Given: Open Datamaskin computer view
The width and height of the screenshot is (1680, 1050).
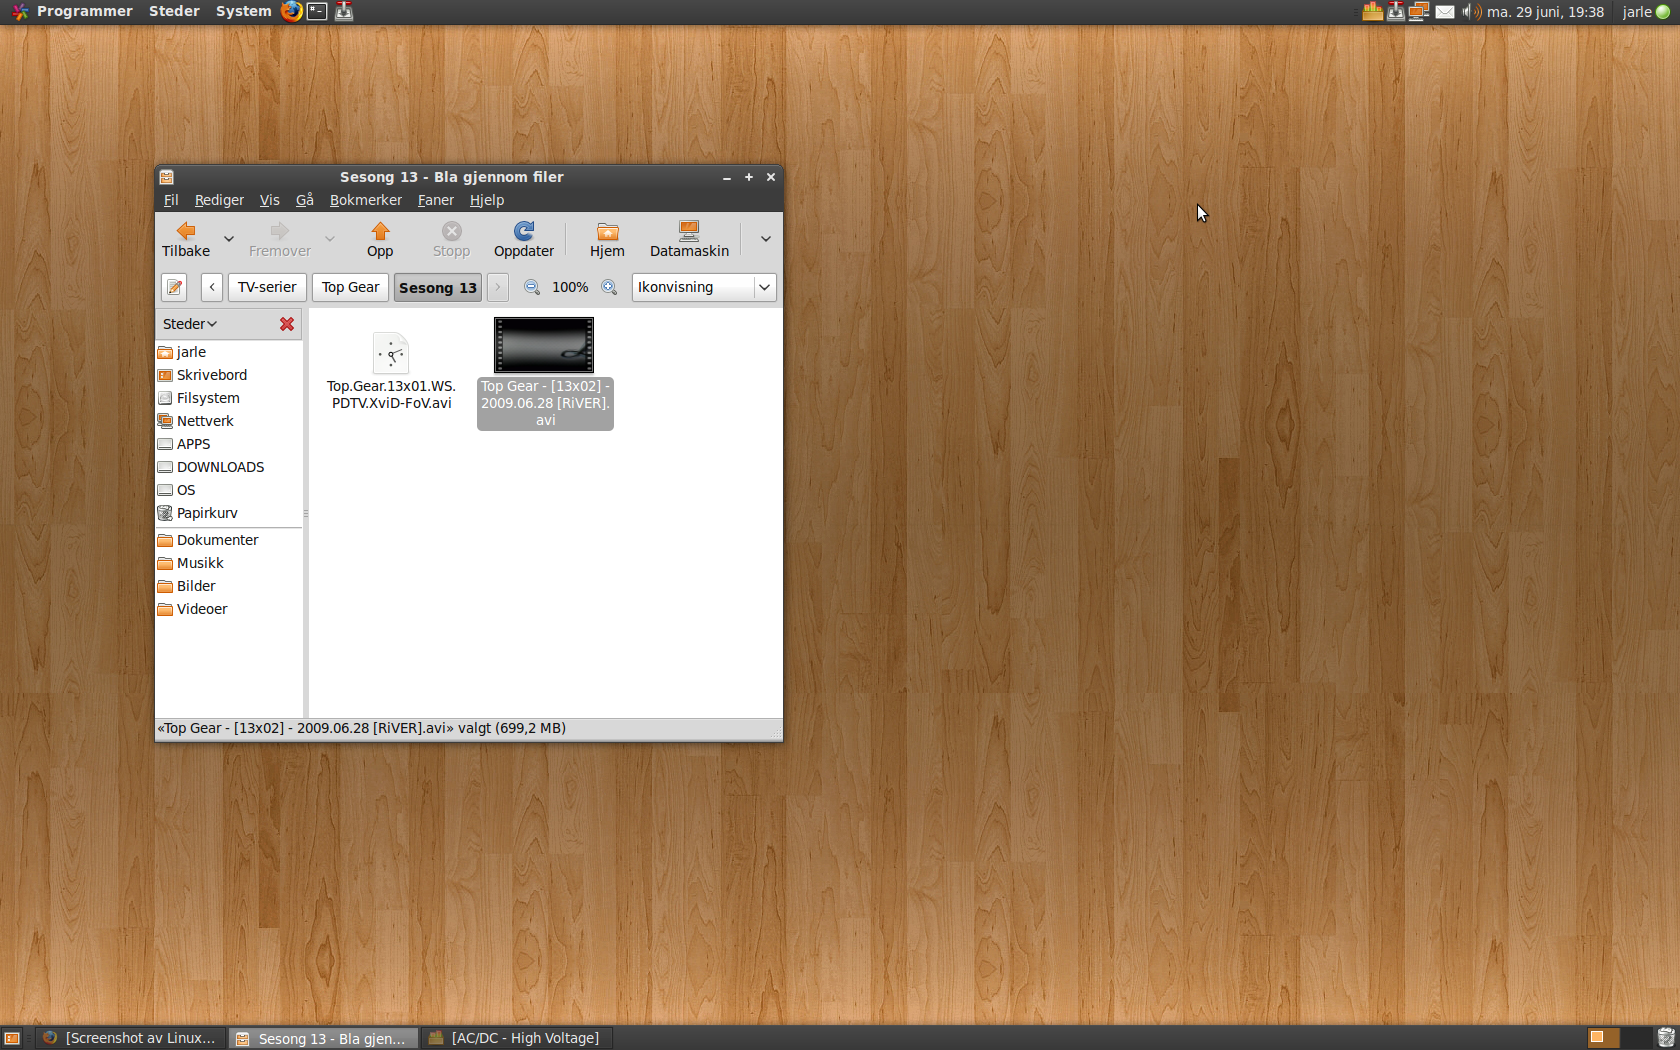Looking at the screenshot, I should point(689,240).
